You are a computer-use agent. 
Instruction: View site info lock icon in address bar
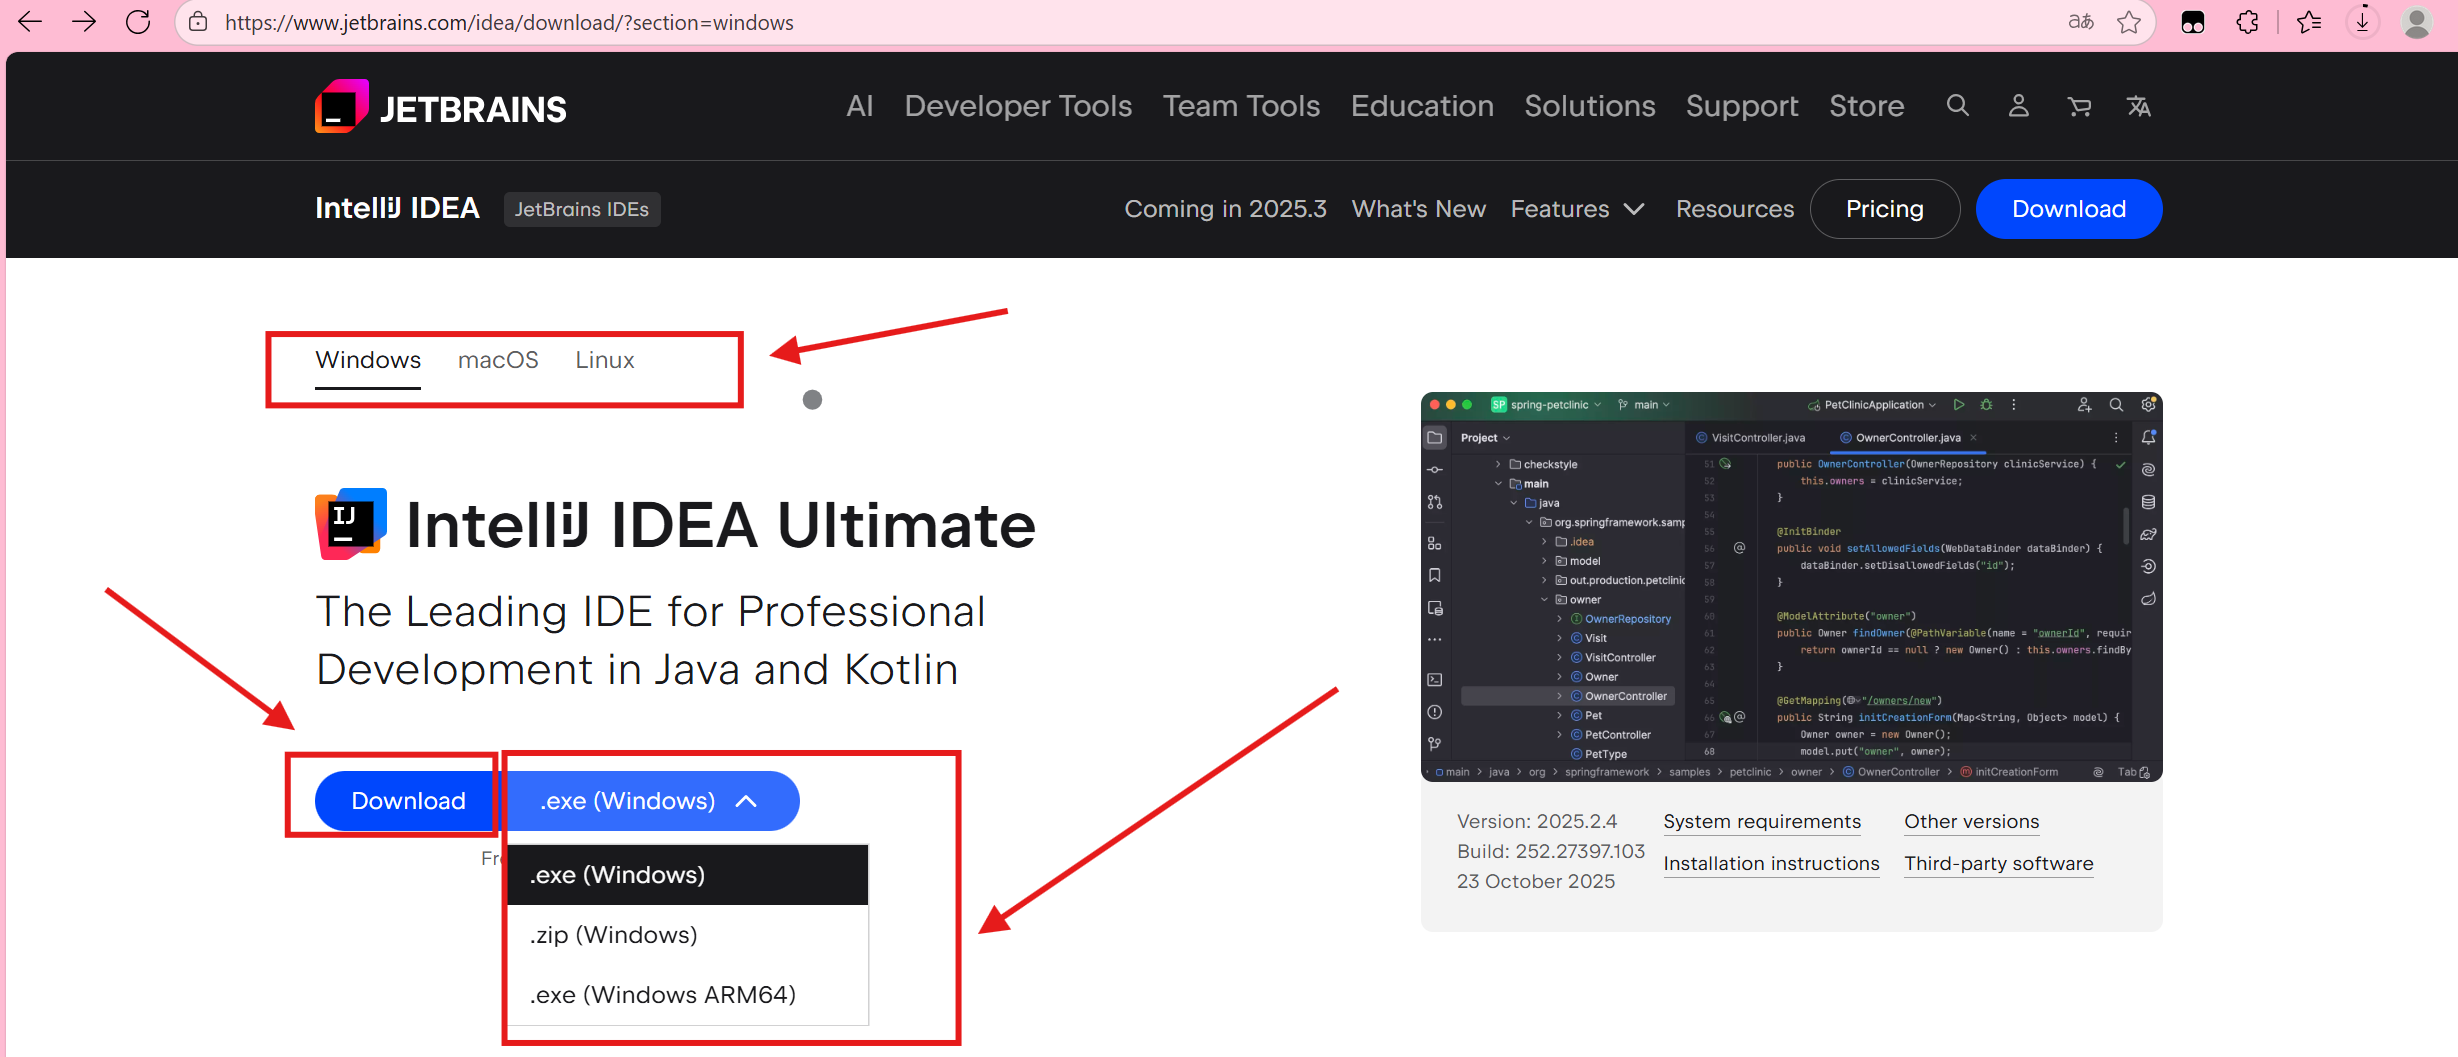(198, 22)
